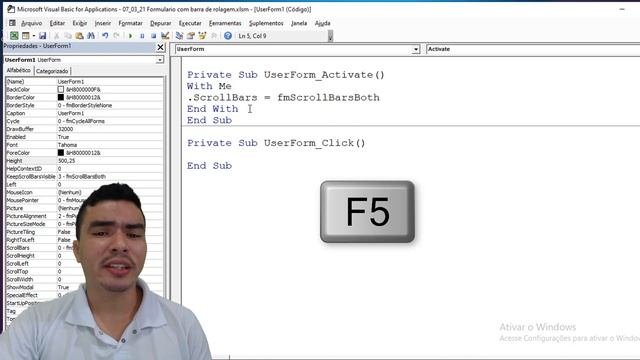Open the Arquivo menu
Image resolution: width=640 pixels, height=360 pixels.
pyautogui.click(x=31, y=23)
